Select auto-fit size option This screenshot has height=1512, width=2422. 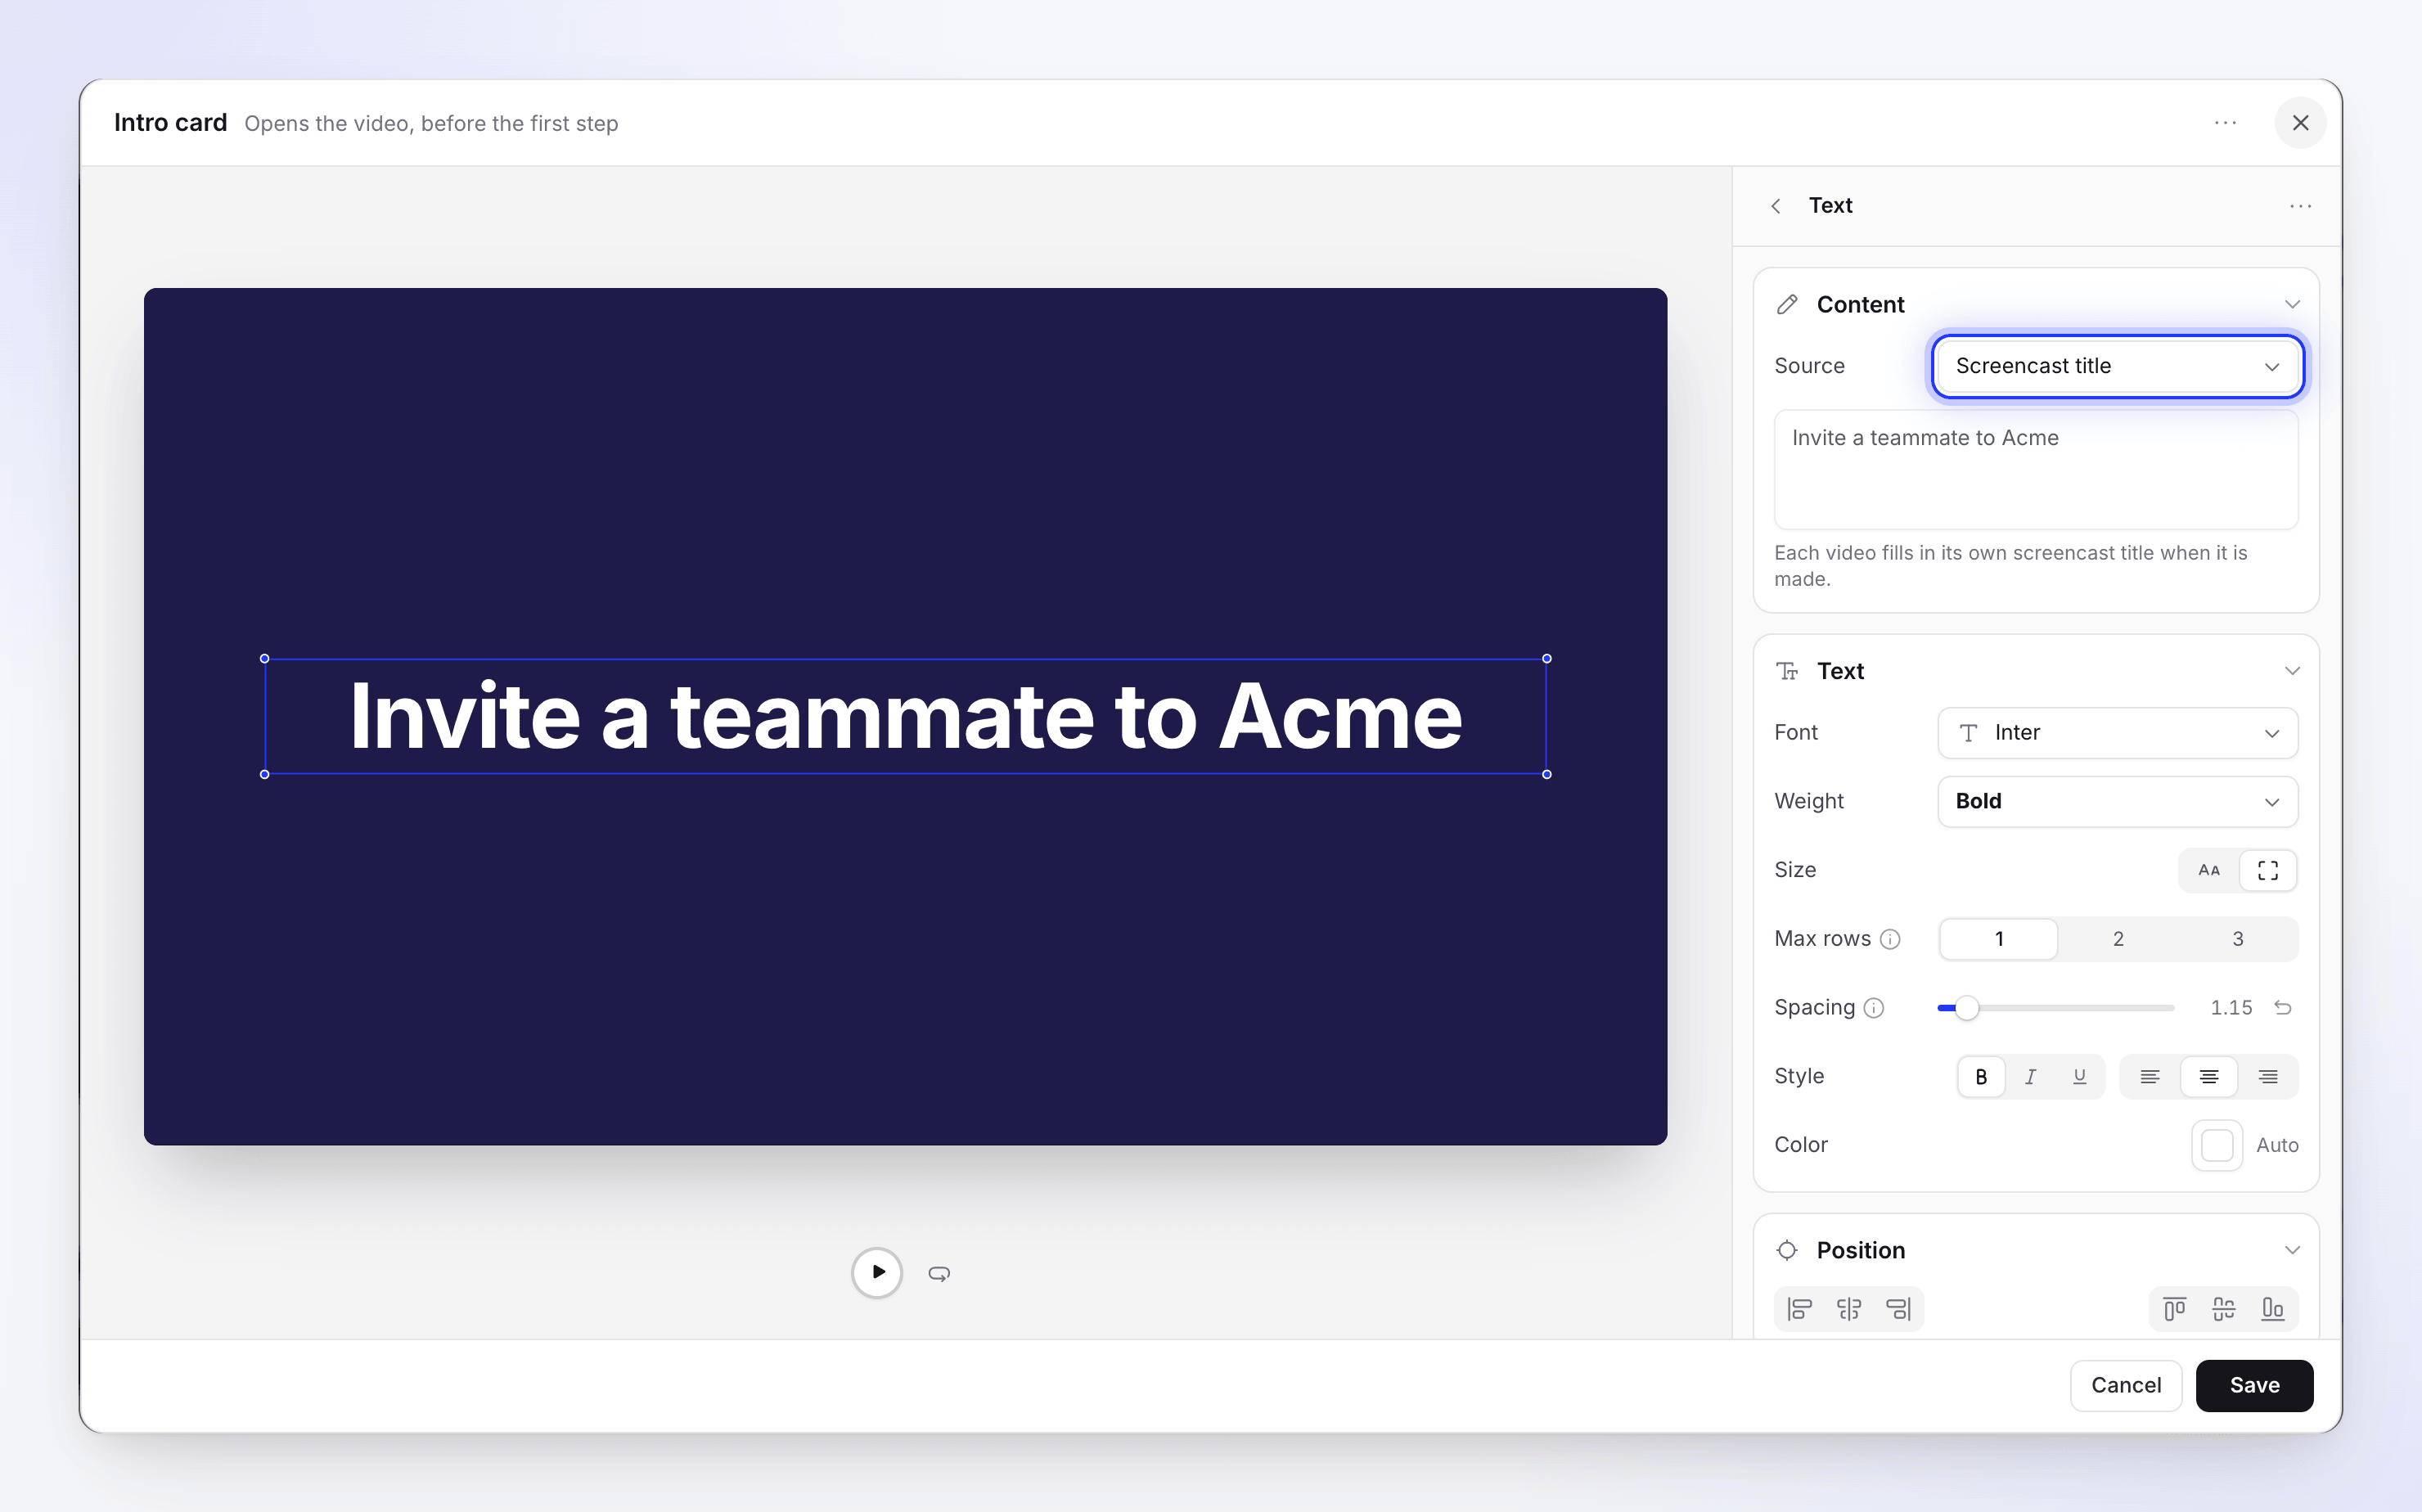point(2268,870)
